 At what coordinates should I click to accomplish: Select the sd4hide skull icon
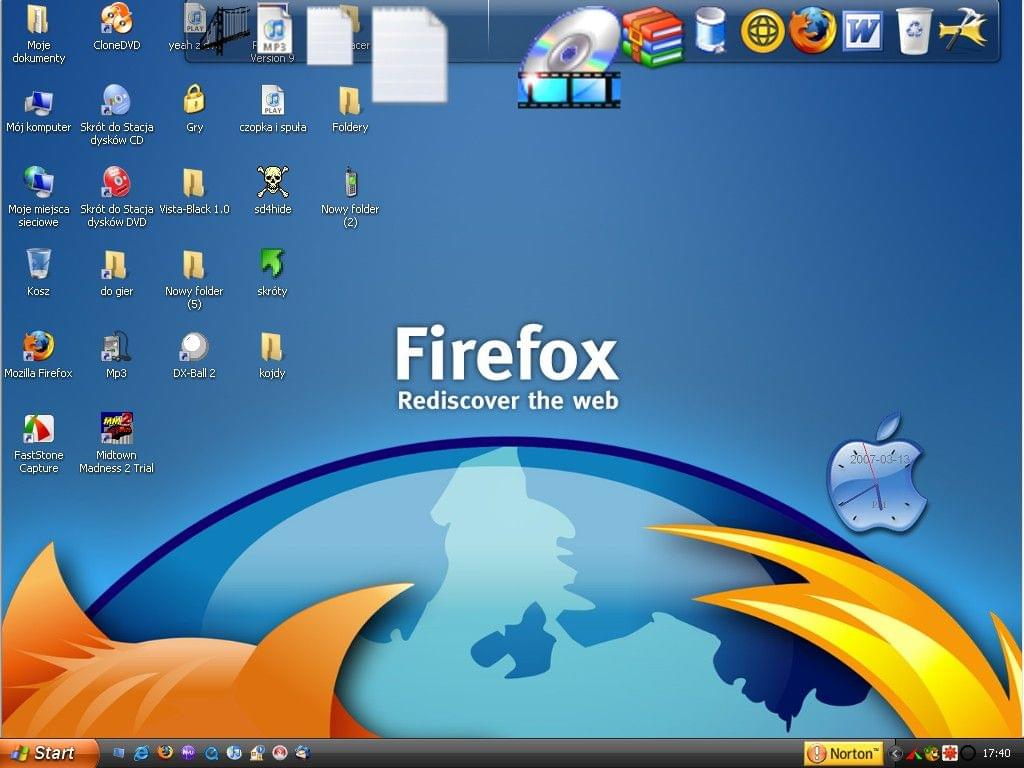point(272,183)
